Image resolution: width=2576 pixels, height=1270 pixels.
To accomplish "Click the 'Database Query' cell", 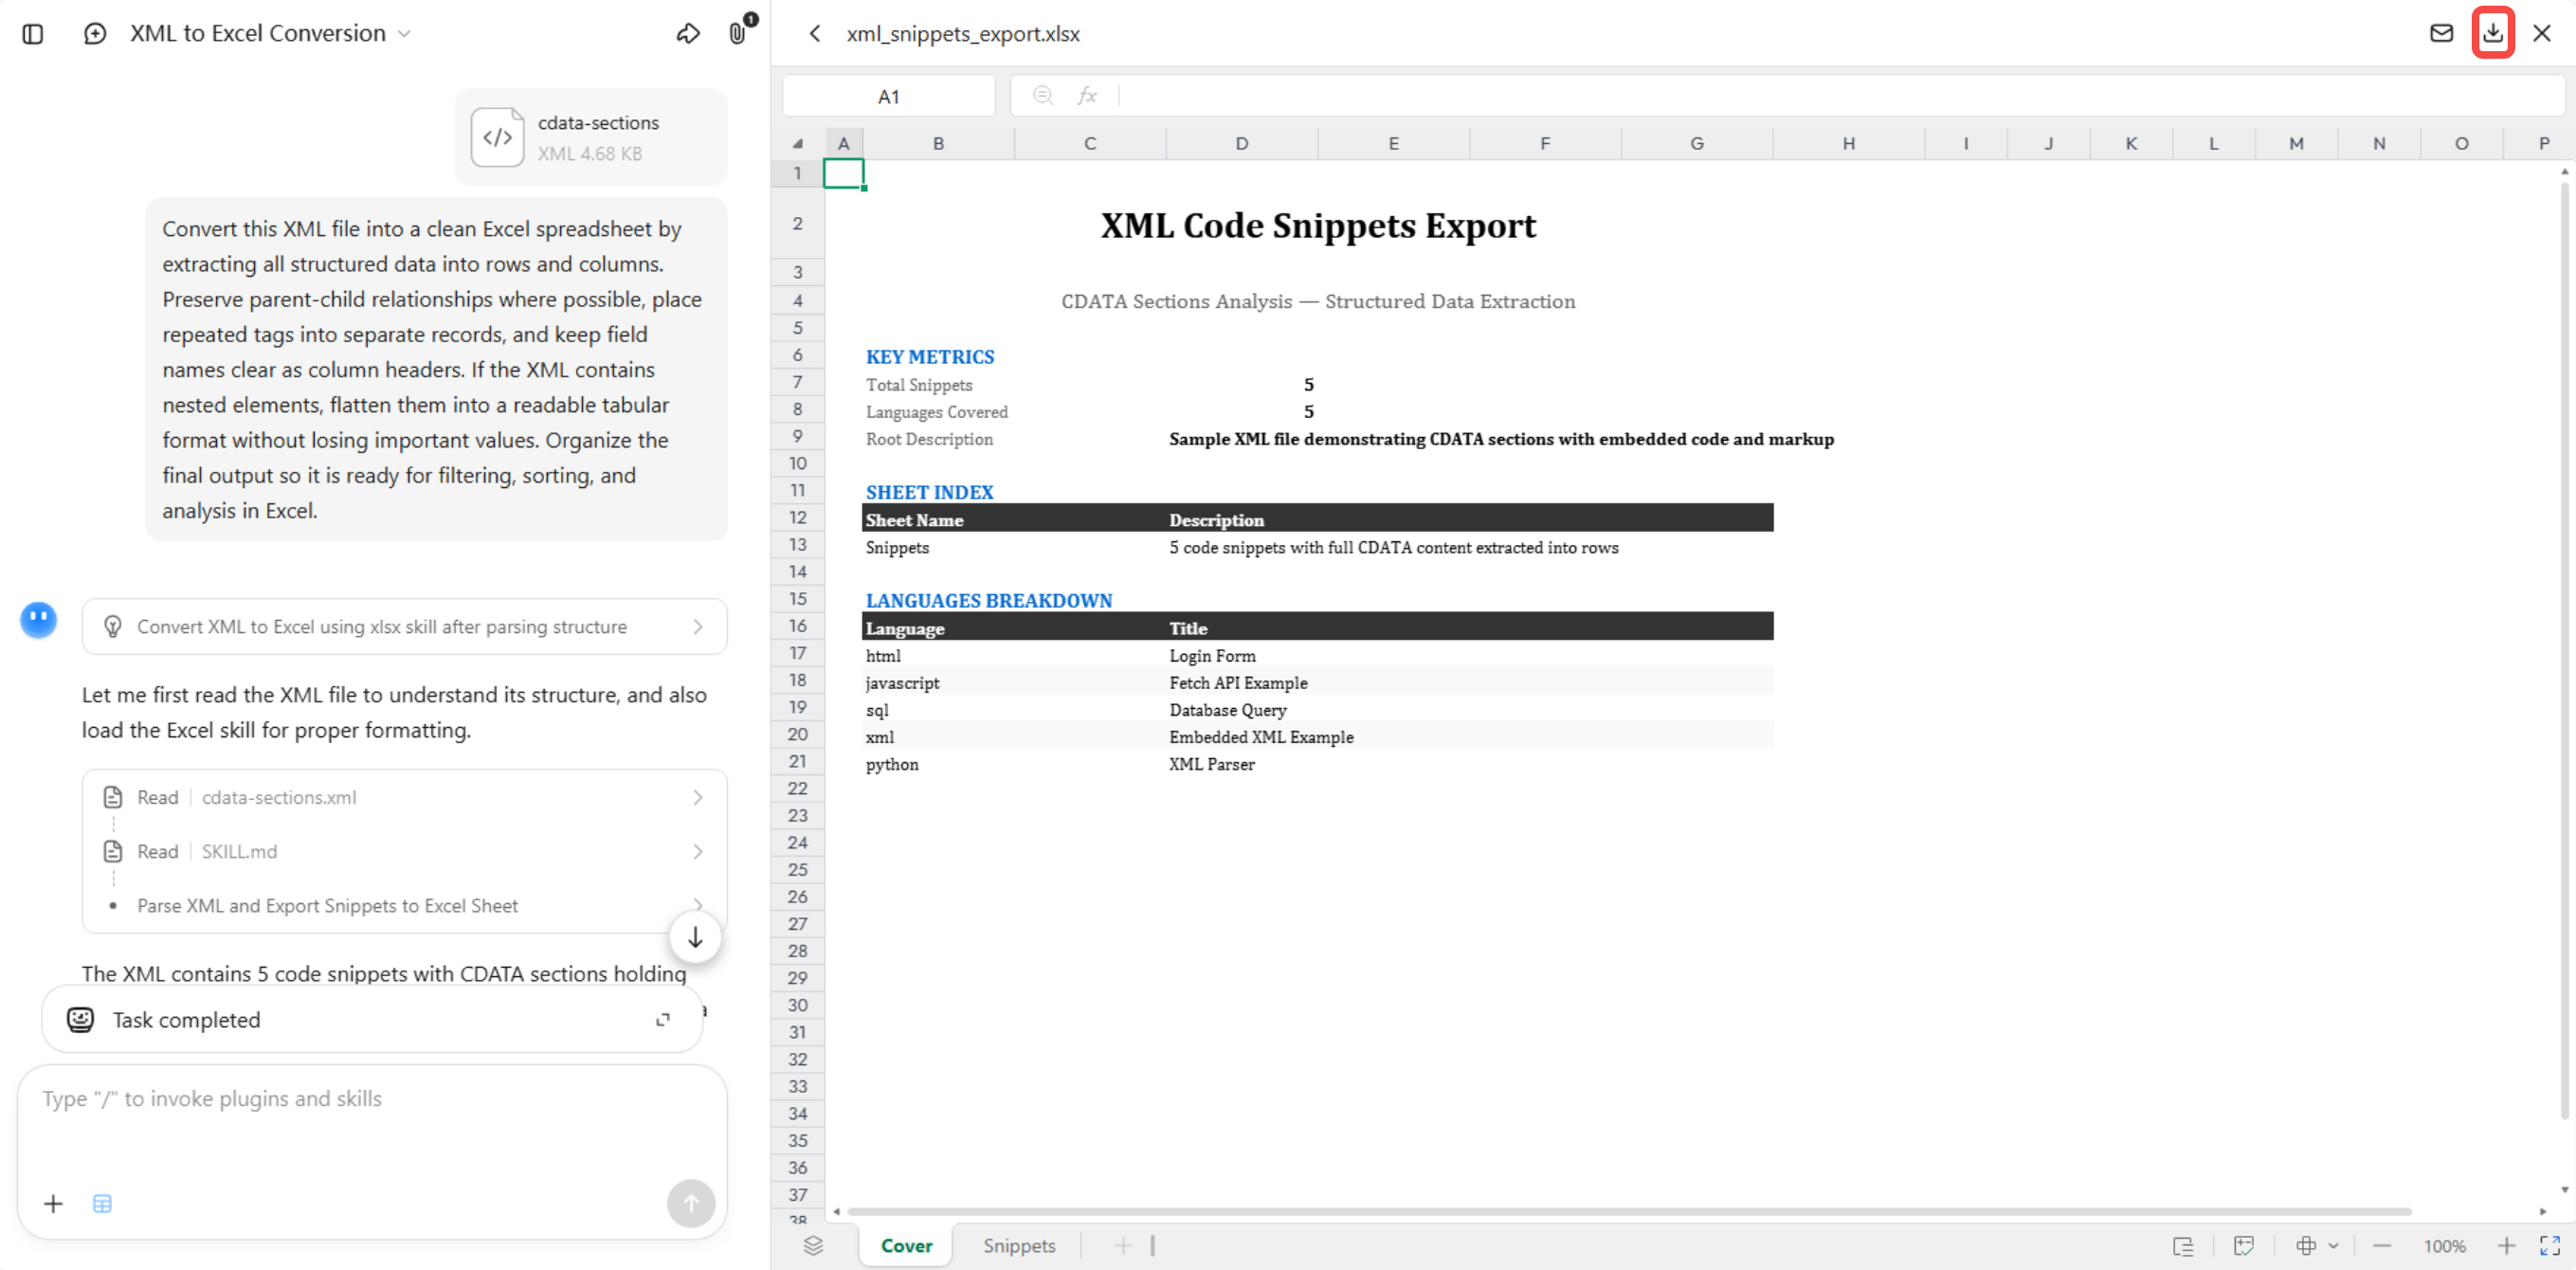I will 1227,710.
